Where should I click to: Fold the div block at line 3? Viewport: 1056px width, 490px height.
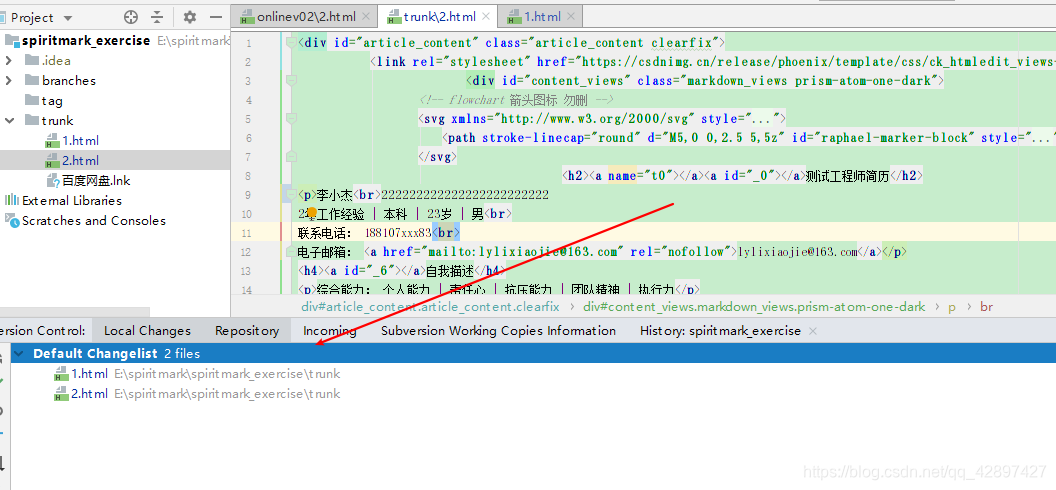tap(292, 81)
